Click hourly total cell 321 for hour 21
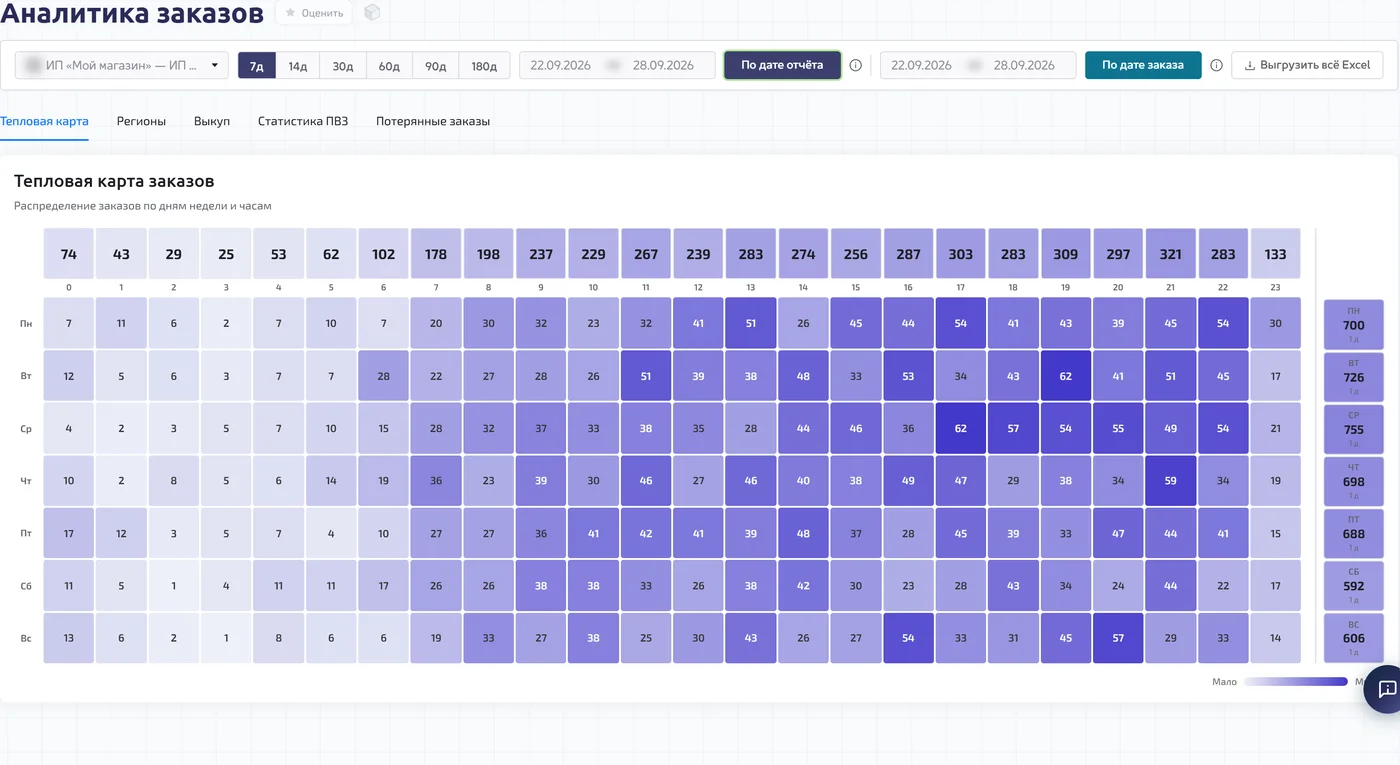 click(x=1171, y=254)
